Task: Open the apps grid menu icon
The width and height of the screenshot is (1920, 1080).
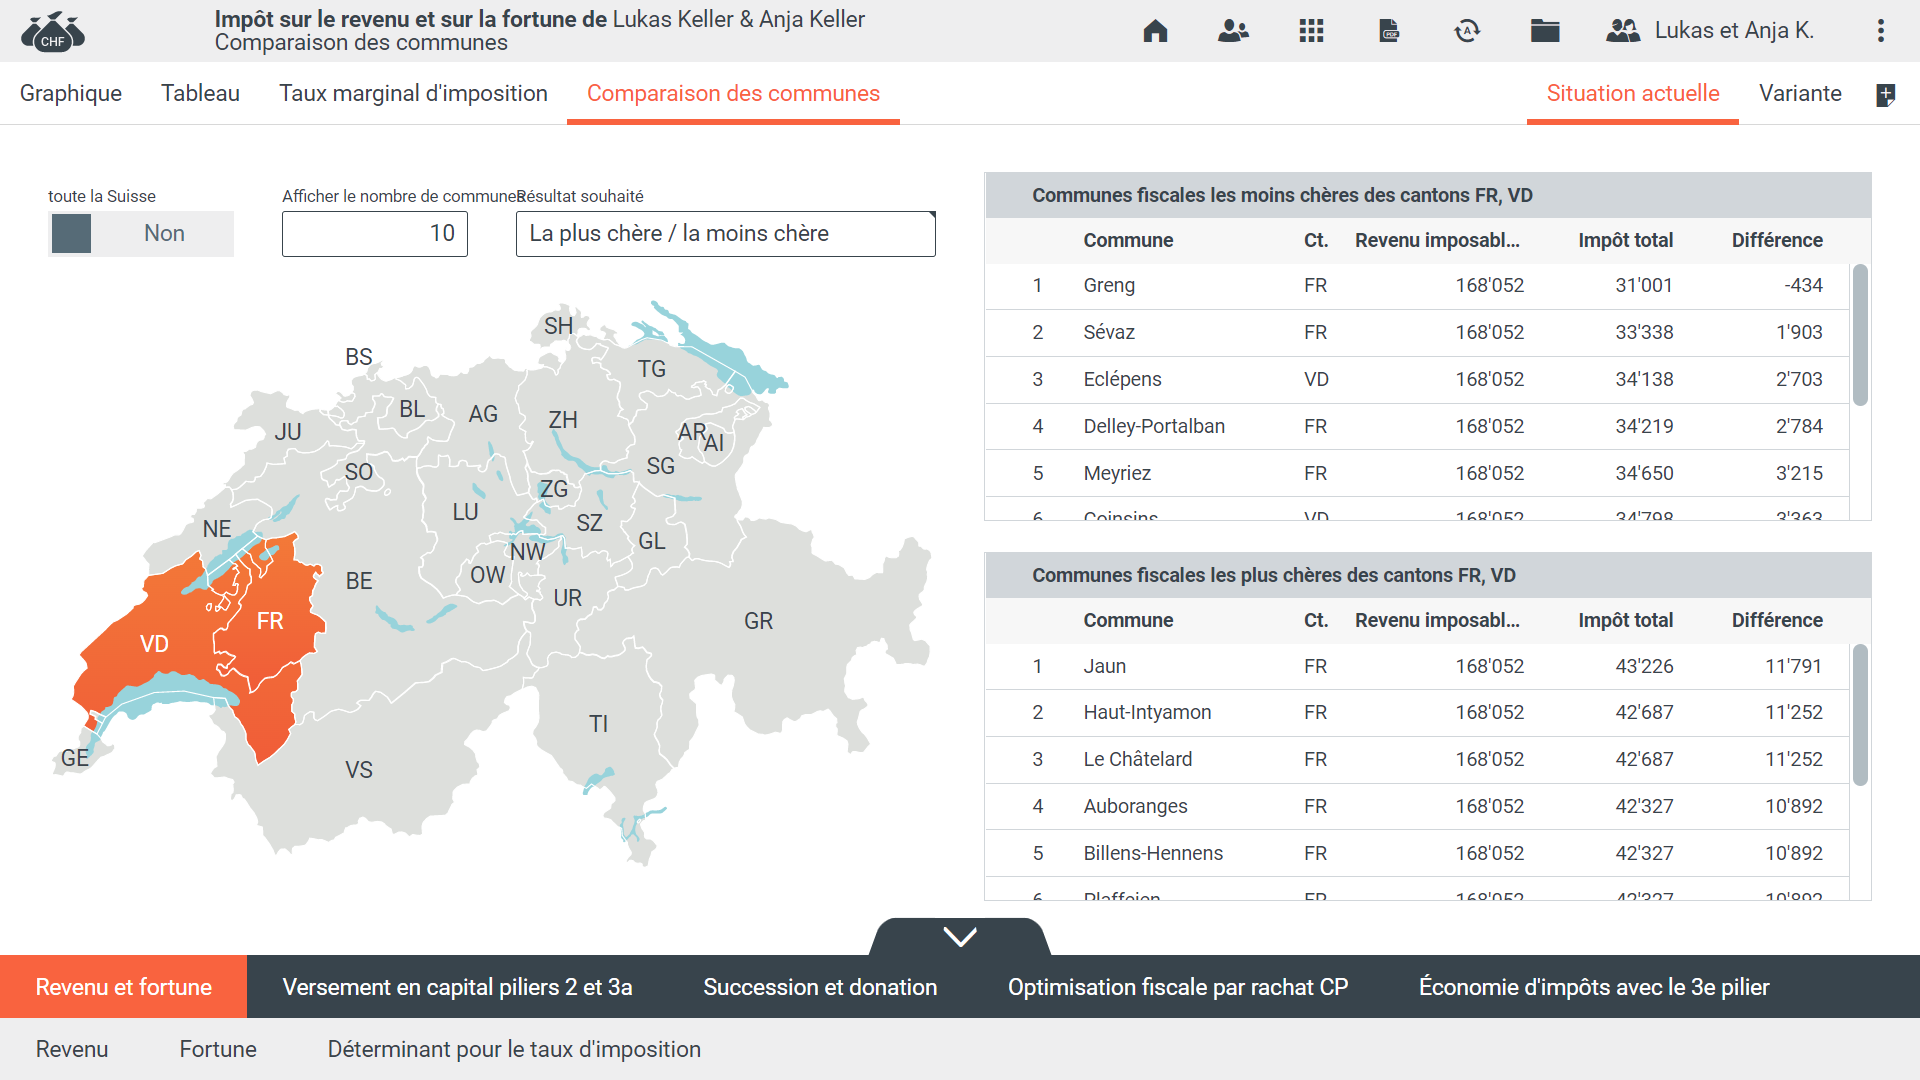Action: point(1311,31)
